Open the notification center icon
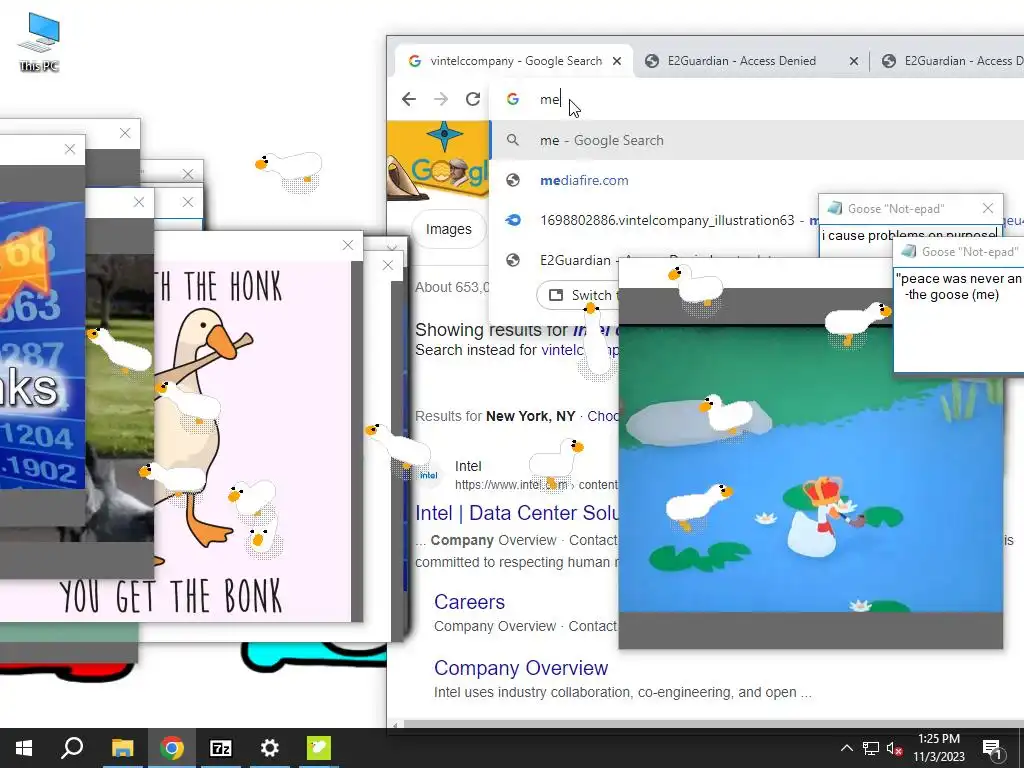The width and height of the screenshot is (1024, 768). [992, 748]
